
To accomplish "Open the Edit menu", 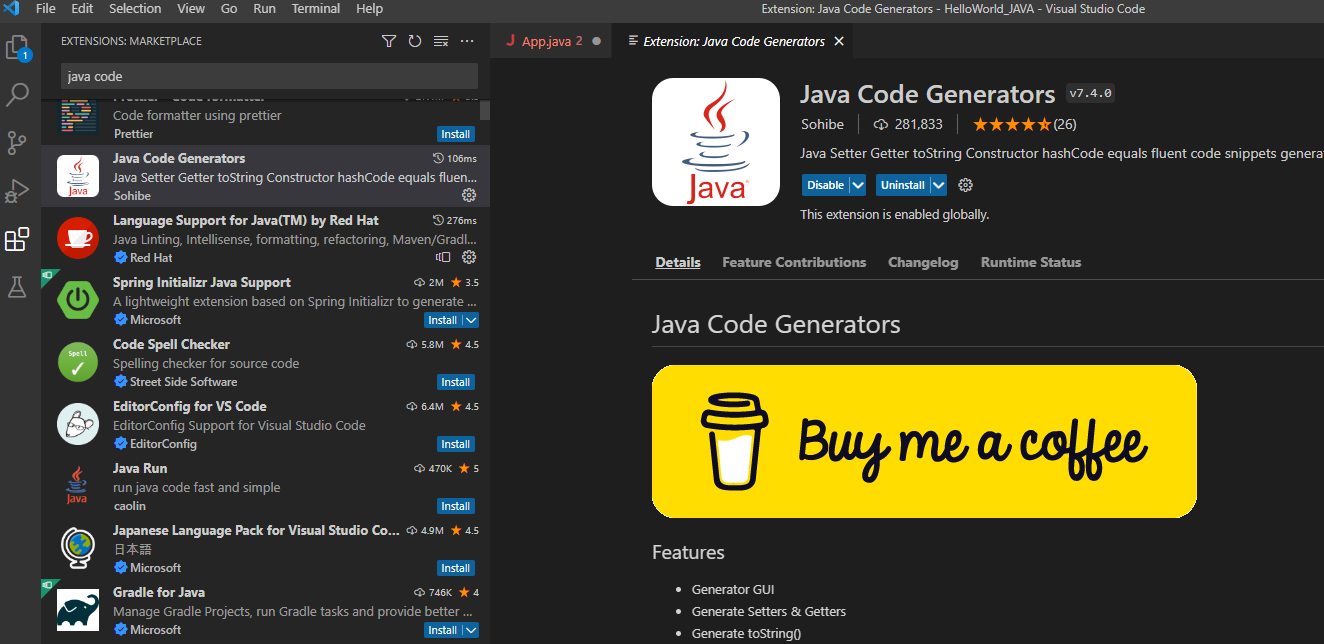I will (x=82, y=9).
